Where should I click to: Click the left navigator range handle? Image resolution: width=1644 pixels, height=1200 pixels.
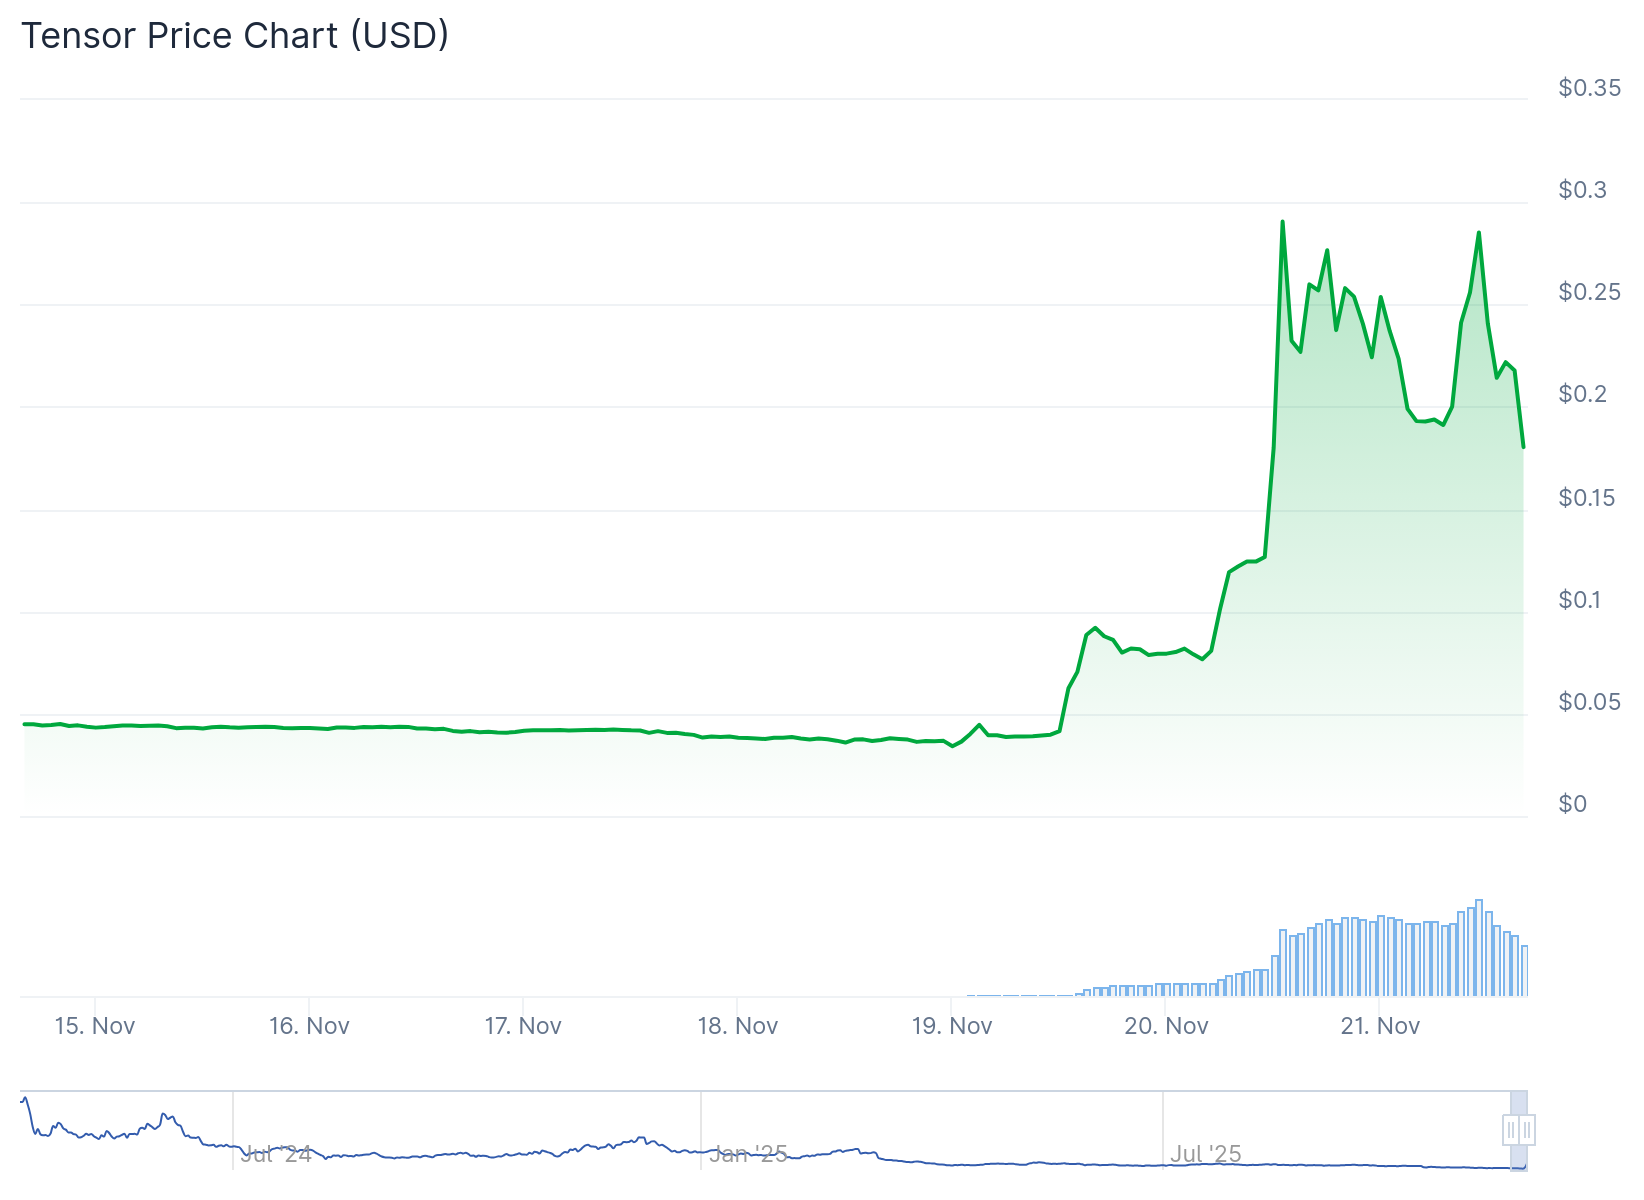[x=1511, y=1130]
